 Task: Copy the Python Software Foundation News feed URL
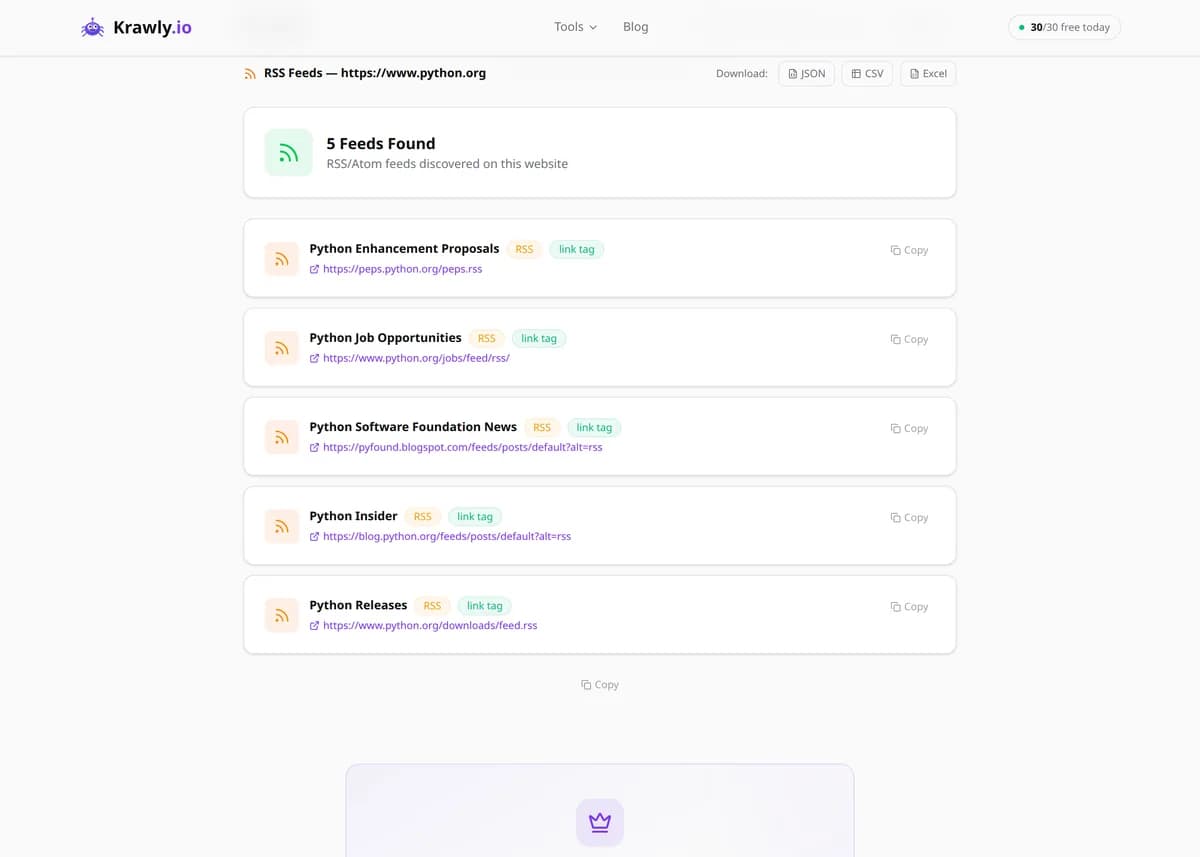pyautogui.click(x=909, y=428)
